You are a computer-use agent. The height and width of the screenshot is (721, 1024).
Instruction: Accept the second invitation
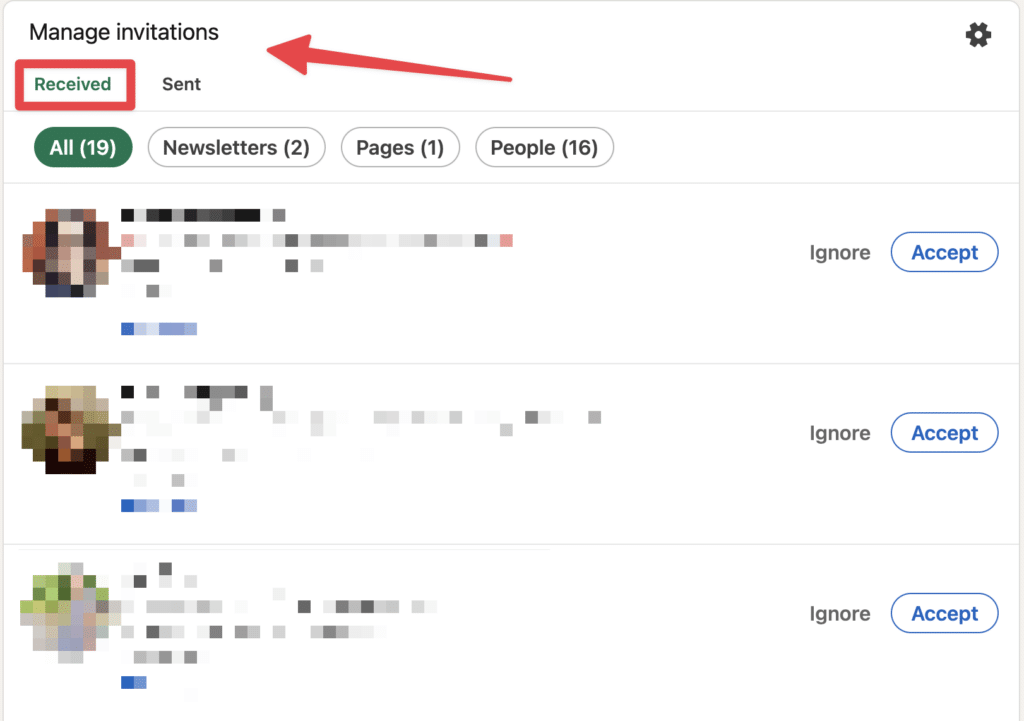[944, 432]
